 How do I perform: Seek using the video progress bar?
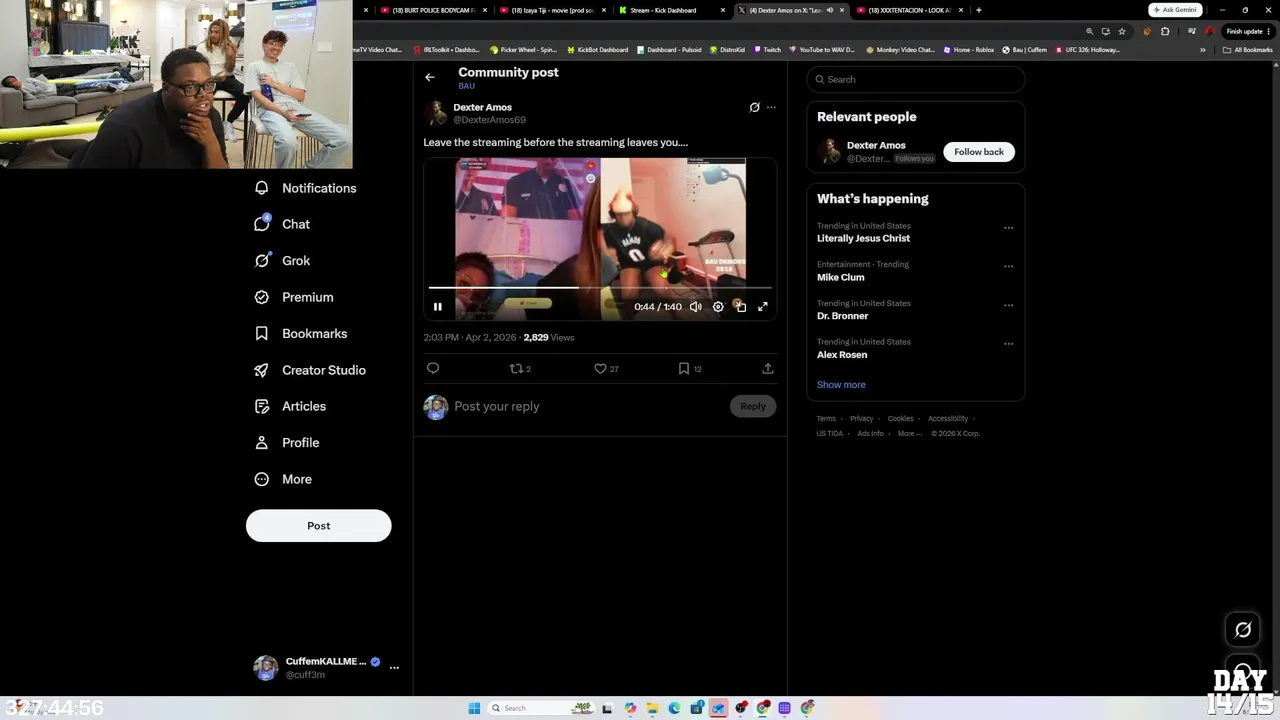(x=600, y=288)
